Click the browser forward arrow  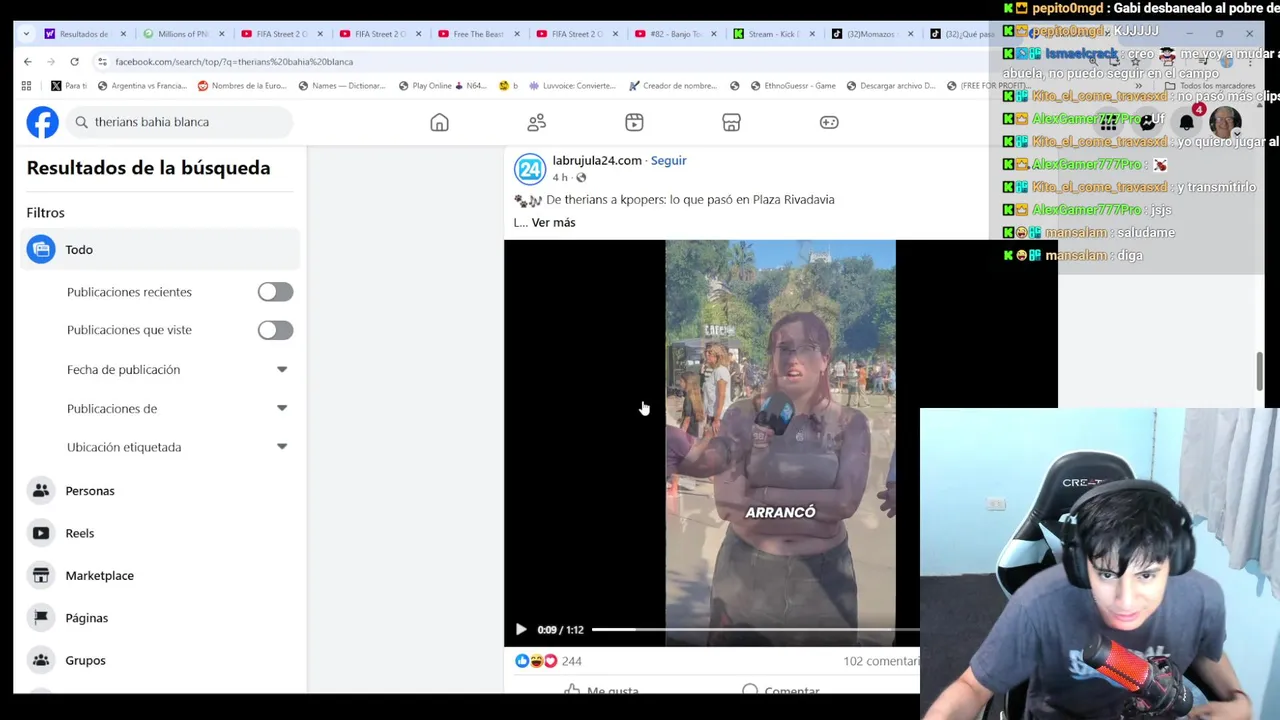tap(51, 61)
